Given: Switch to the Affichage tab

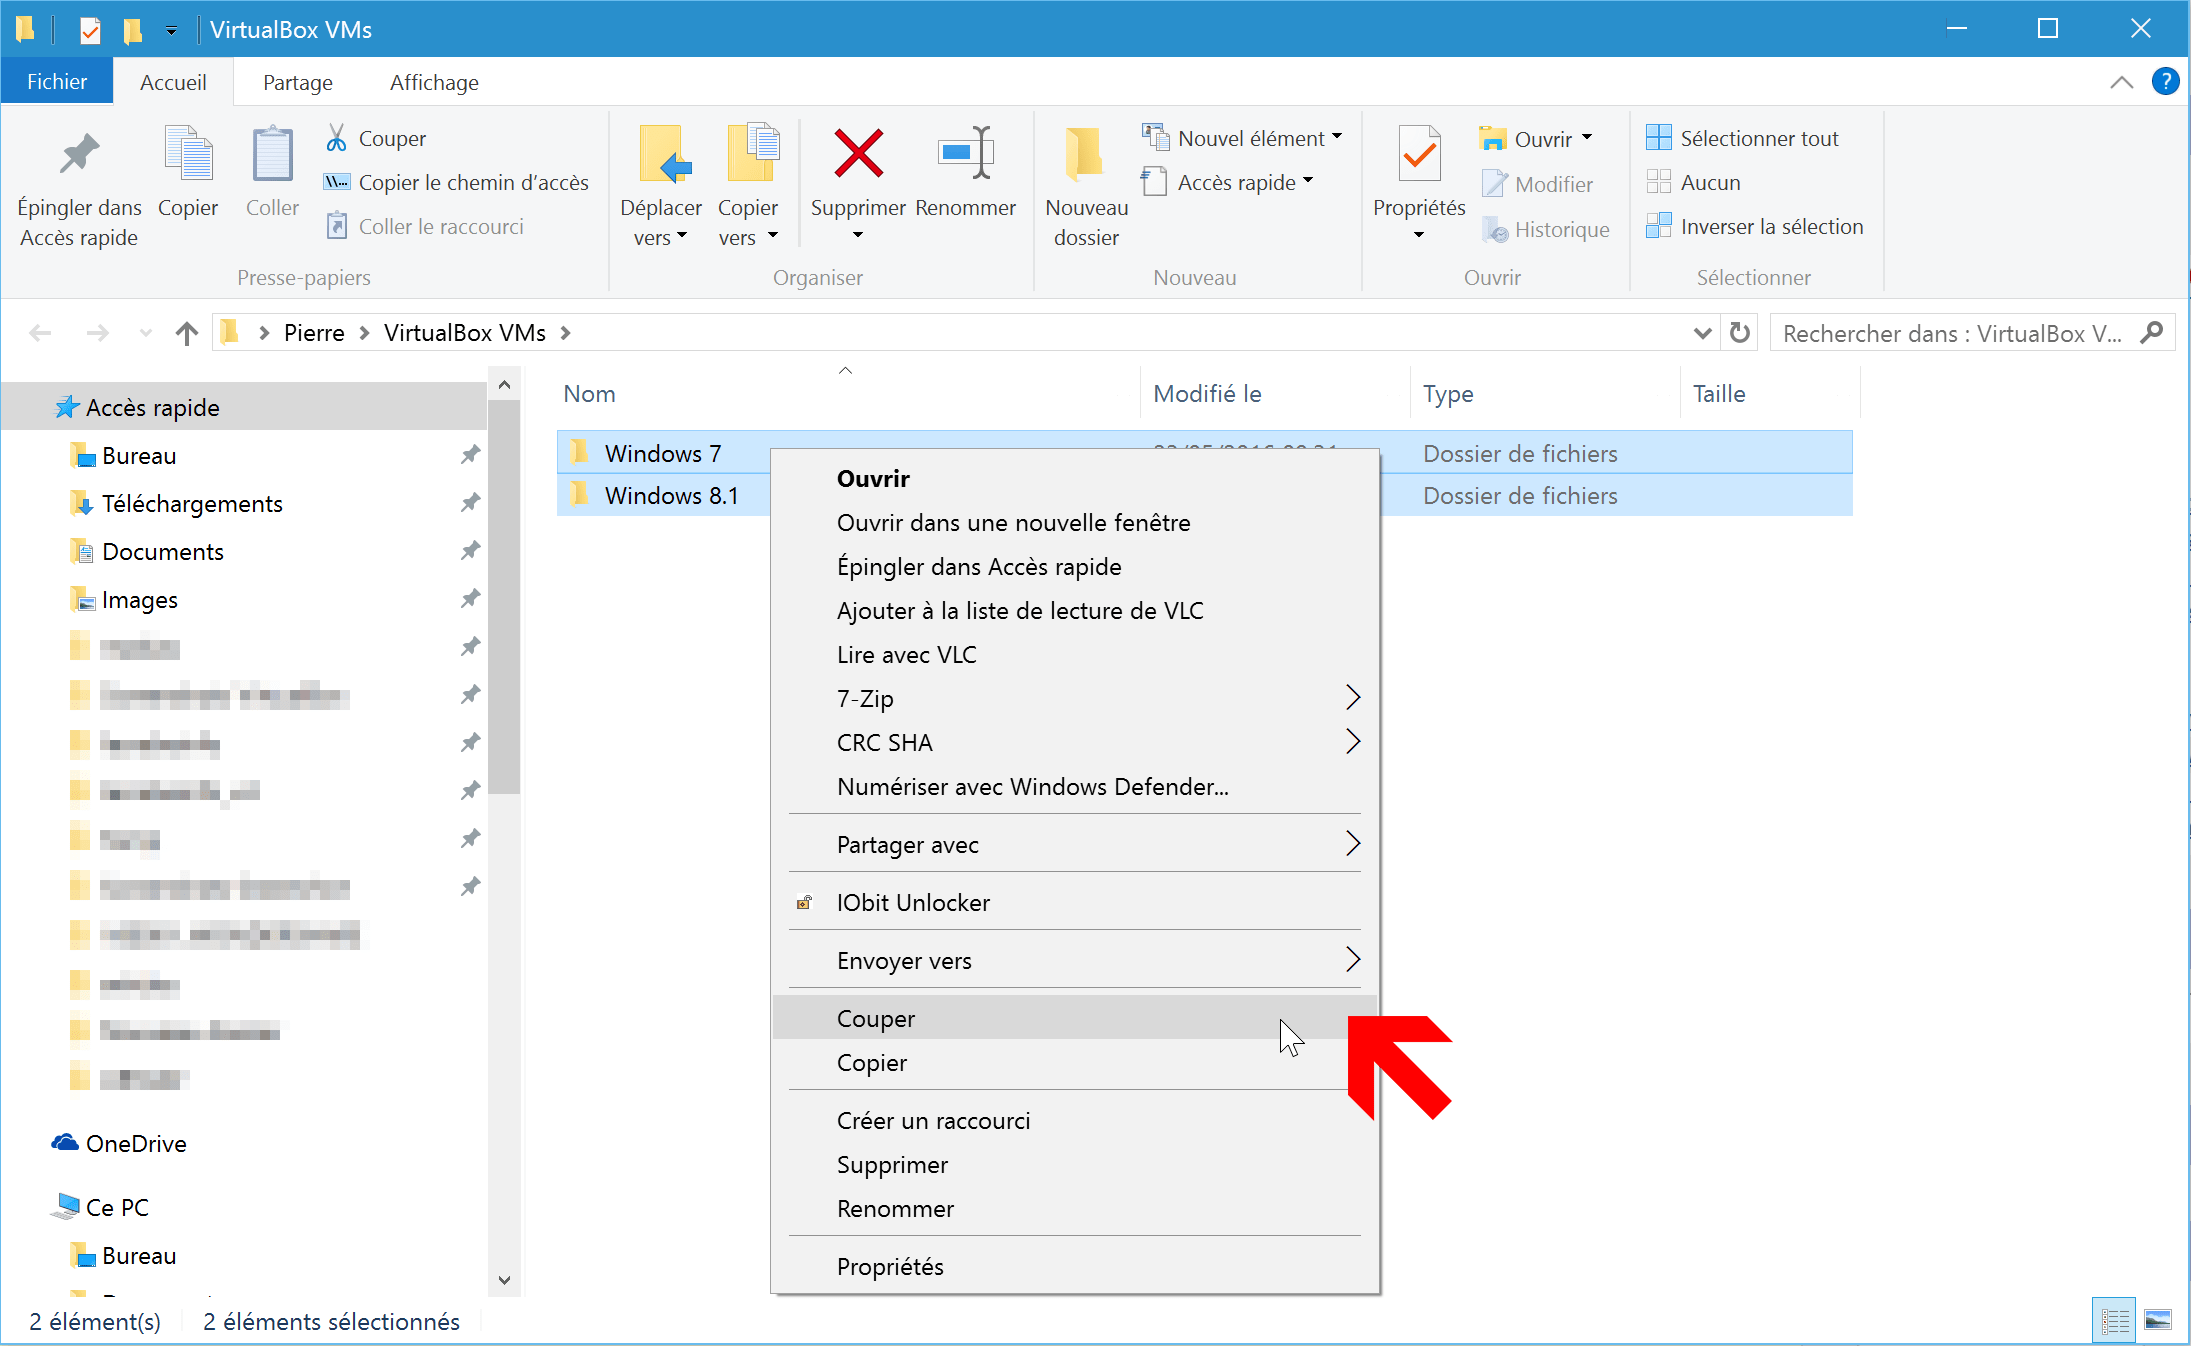Looking at the screenshot, I should tap(434, 82).
